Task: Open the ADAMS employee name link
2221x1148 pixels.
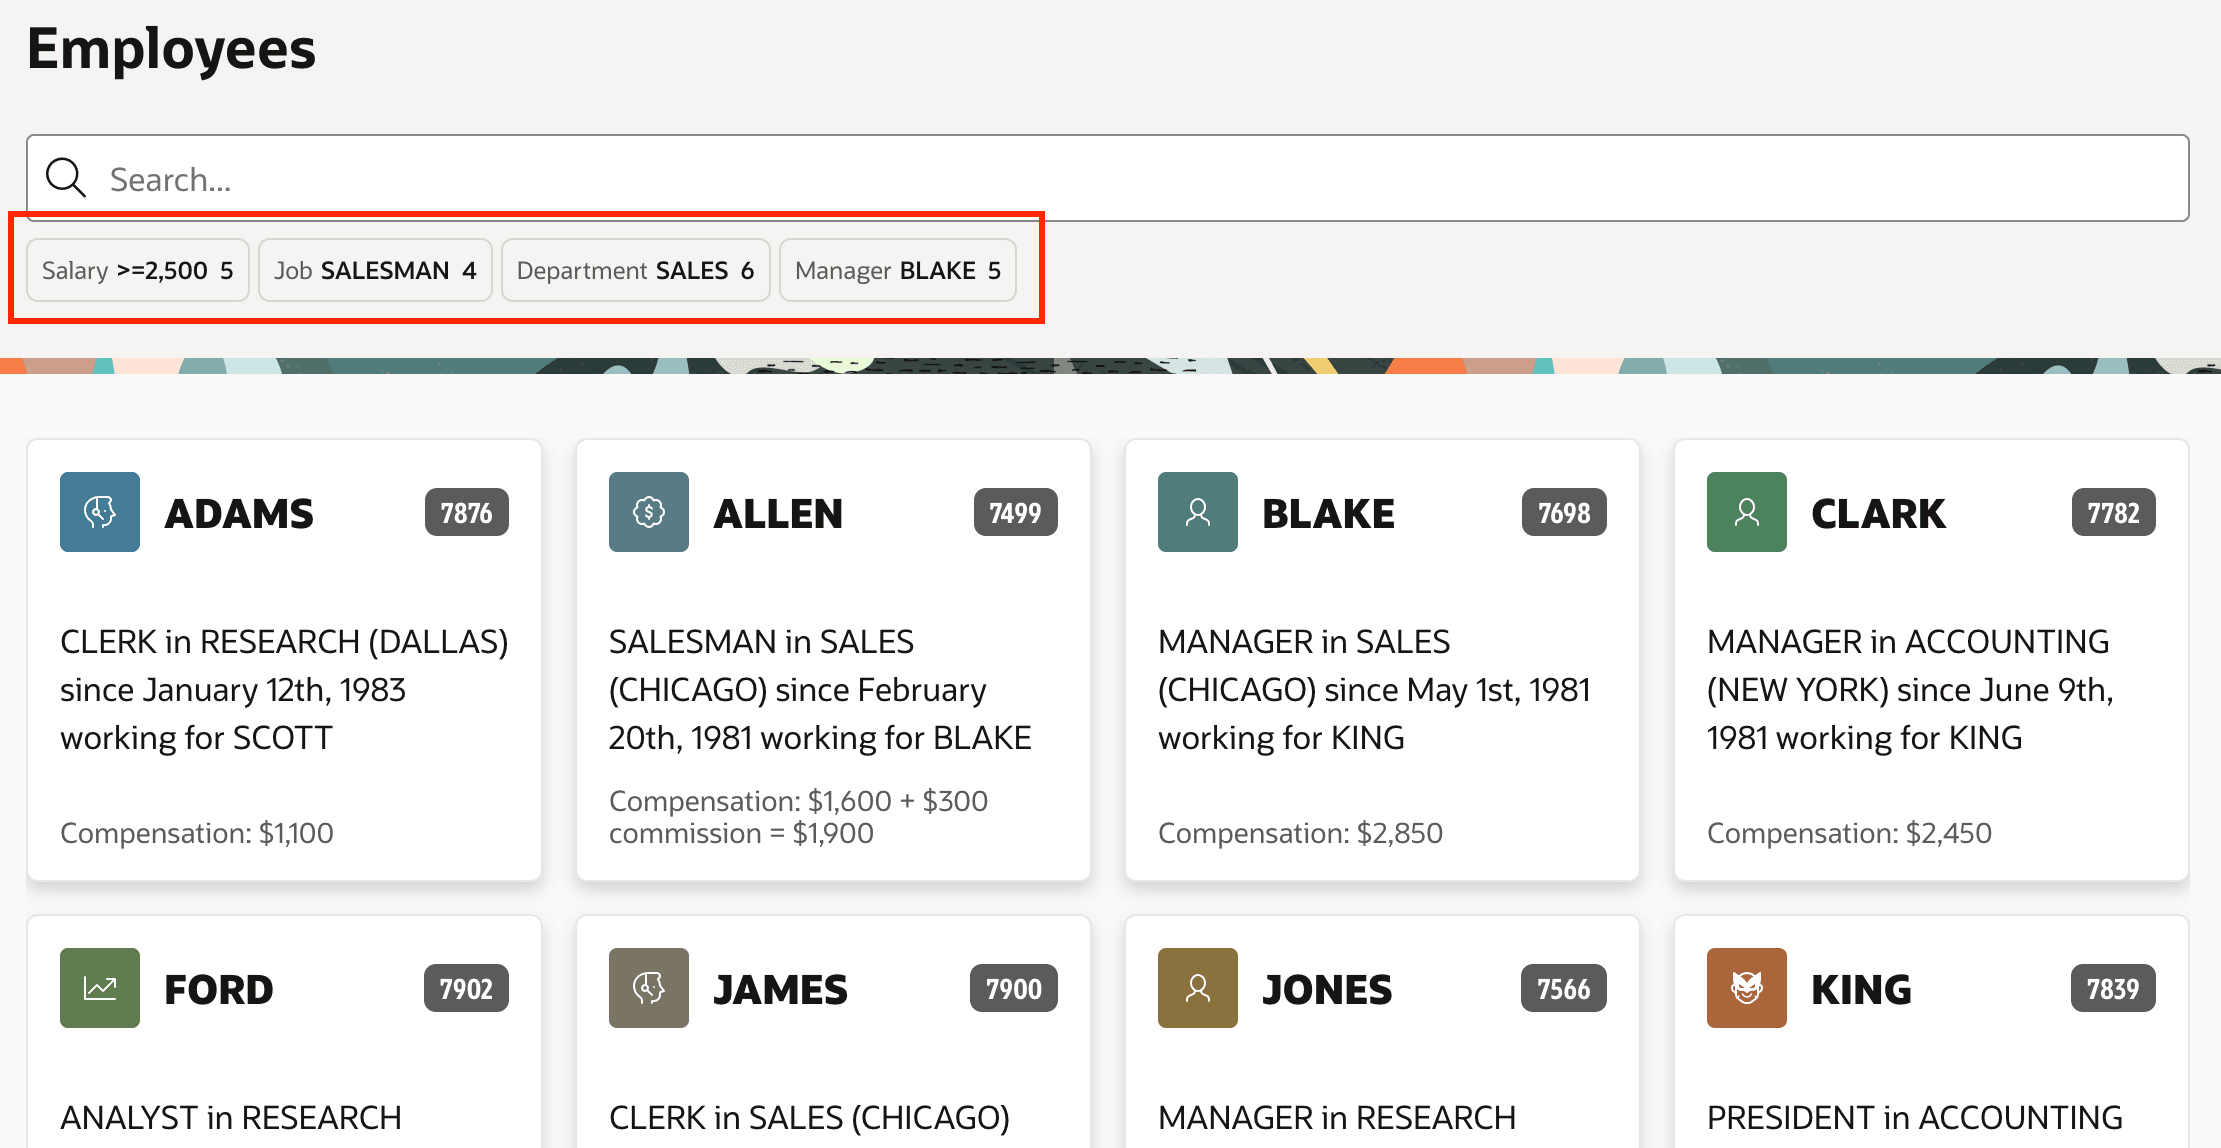Action: coord(239,513)
